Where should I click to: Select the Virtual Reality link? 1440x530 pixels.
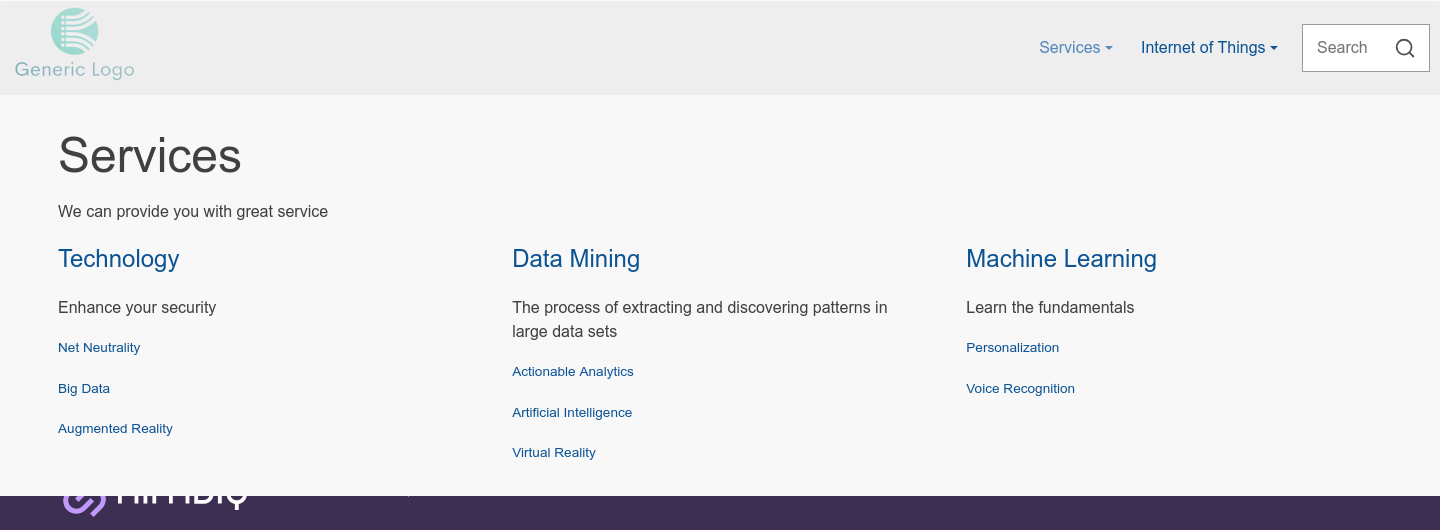(554, 453)
